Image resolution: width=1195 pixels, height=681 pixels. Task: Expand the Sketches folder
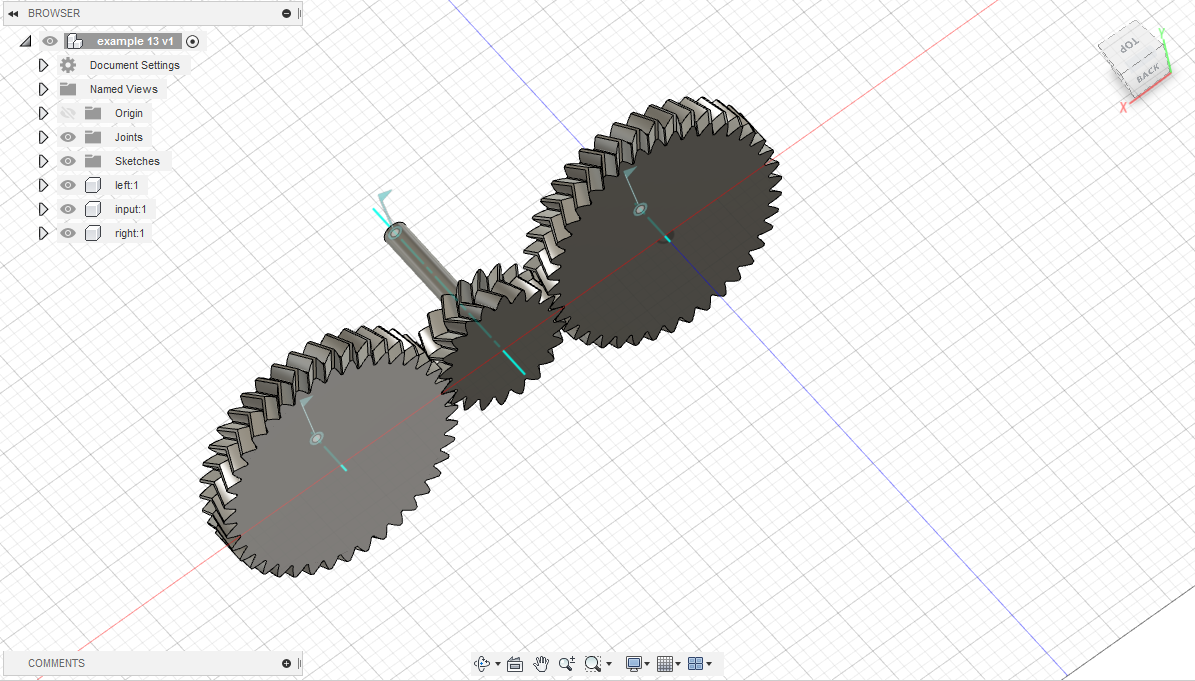pyautogui.click(x=43, y=161)
